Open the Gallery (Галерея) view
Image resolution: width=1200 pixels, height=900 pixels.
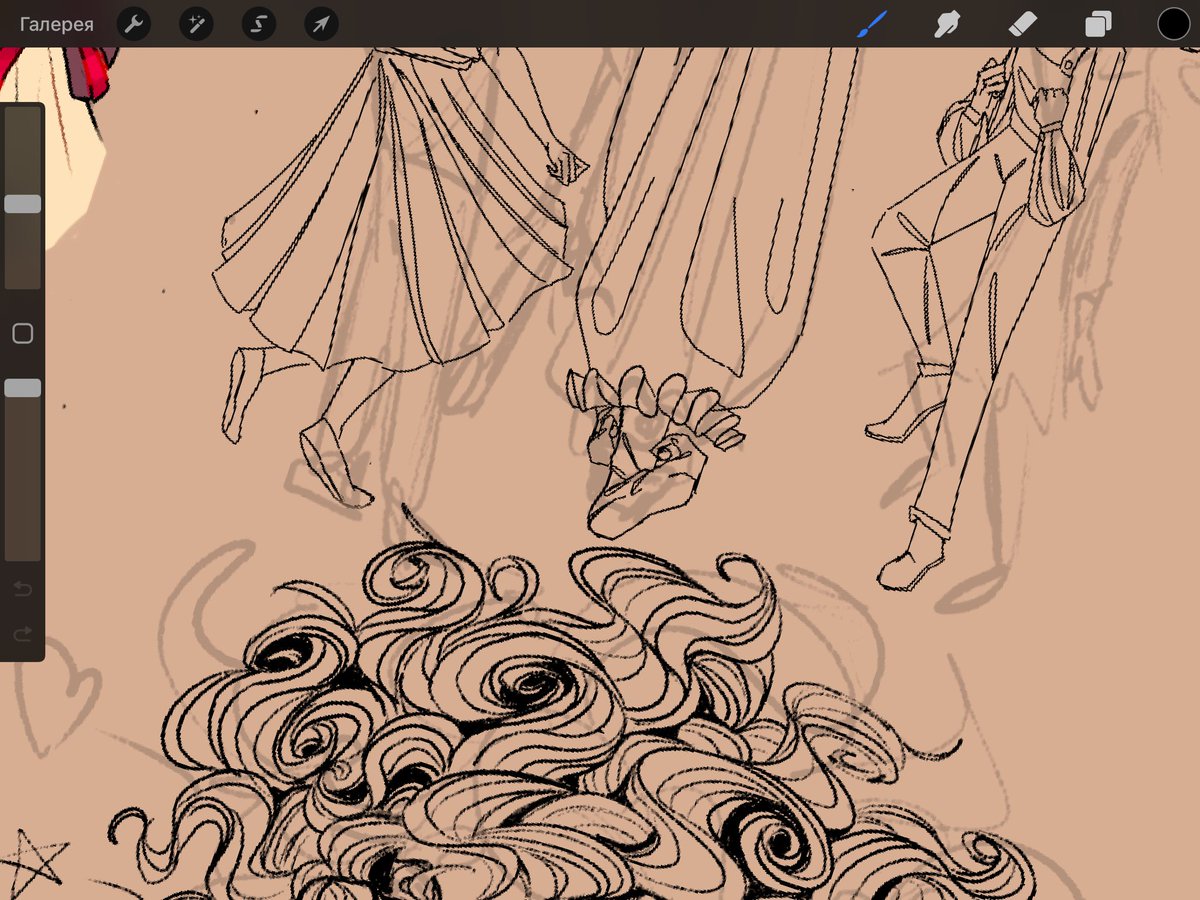(x=57, y=24)
